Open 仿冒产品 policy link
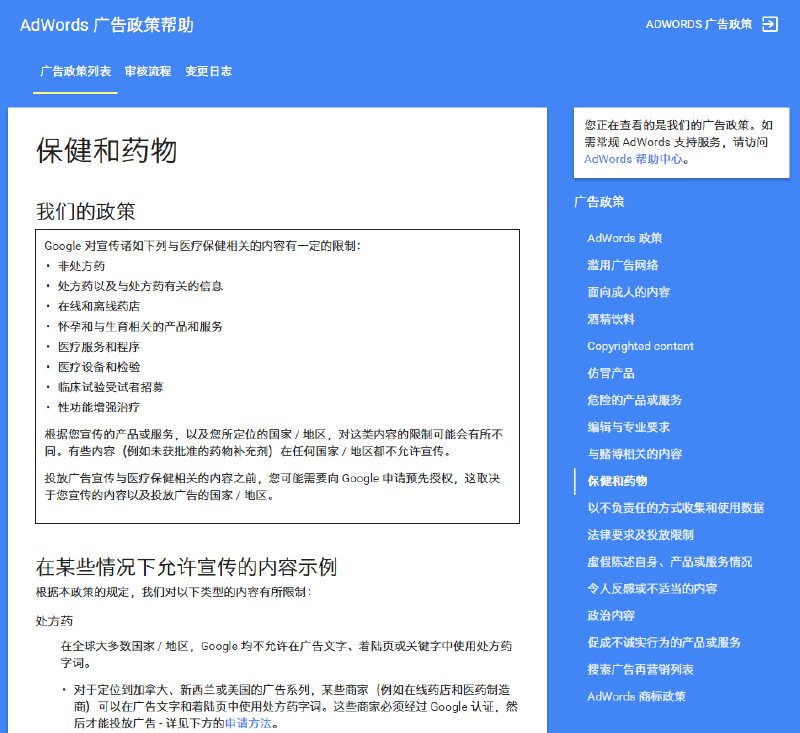 click(611, 373)
